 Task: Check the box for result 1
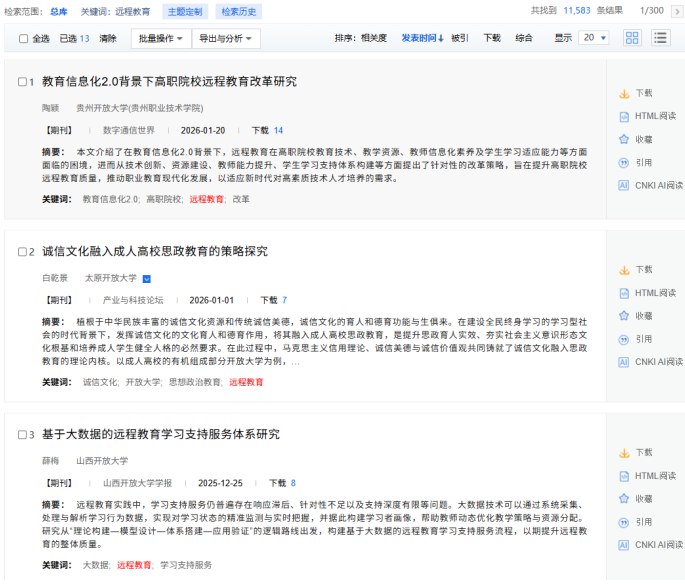(x=23, y=82)
